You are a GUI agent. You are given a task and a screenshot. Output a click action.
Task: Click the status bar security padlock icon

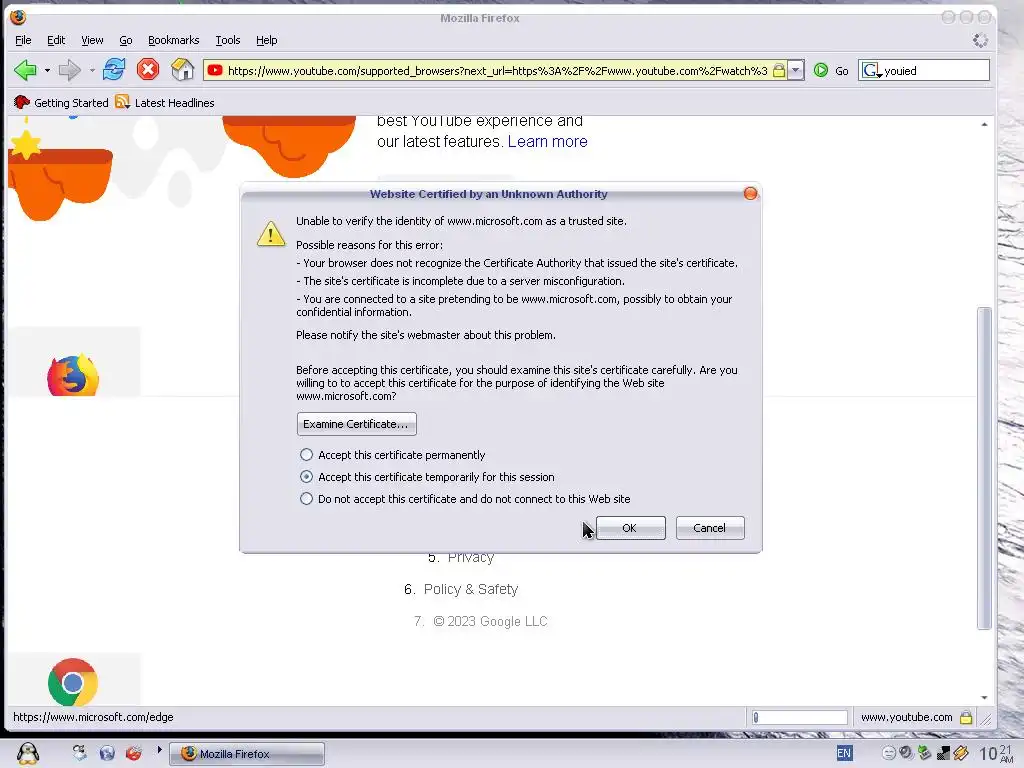[966, 717]
